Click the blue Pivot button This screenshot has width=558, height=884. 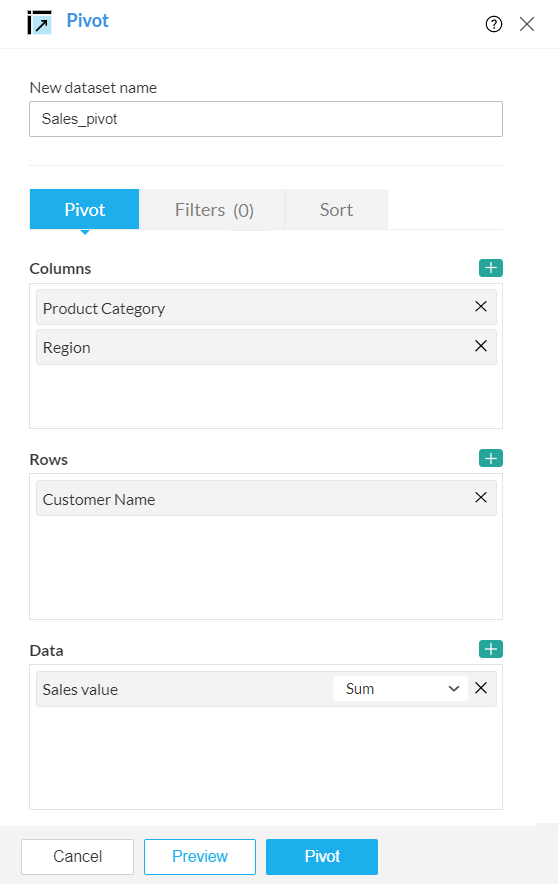tap(322, 856)
